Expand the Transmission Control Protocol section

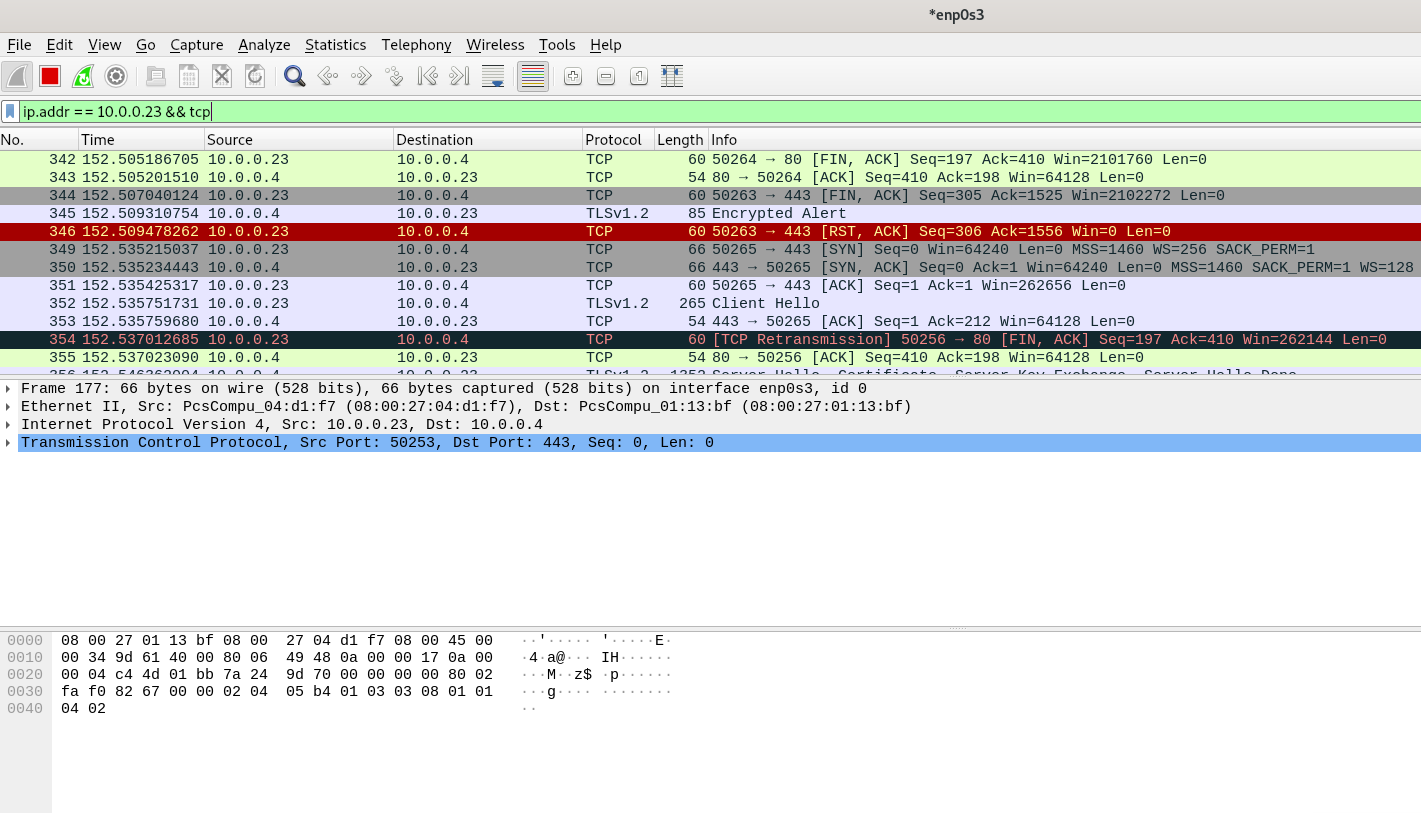pos(9,443)
